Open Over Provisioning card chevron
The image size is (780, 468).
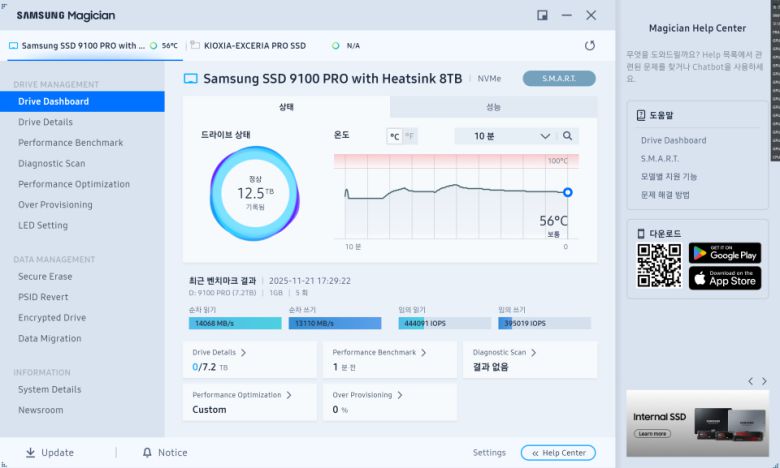coord(399,395)
